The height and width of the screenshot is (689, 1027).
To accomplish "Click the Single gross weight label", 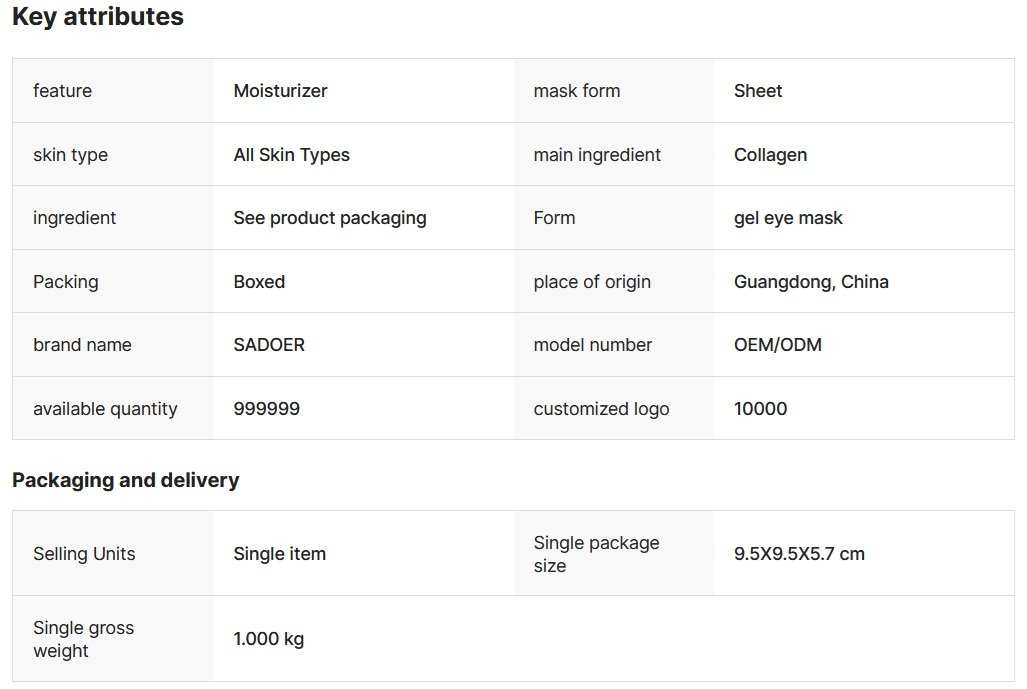I will point(83,639).
